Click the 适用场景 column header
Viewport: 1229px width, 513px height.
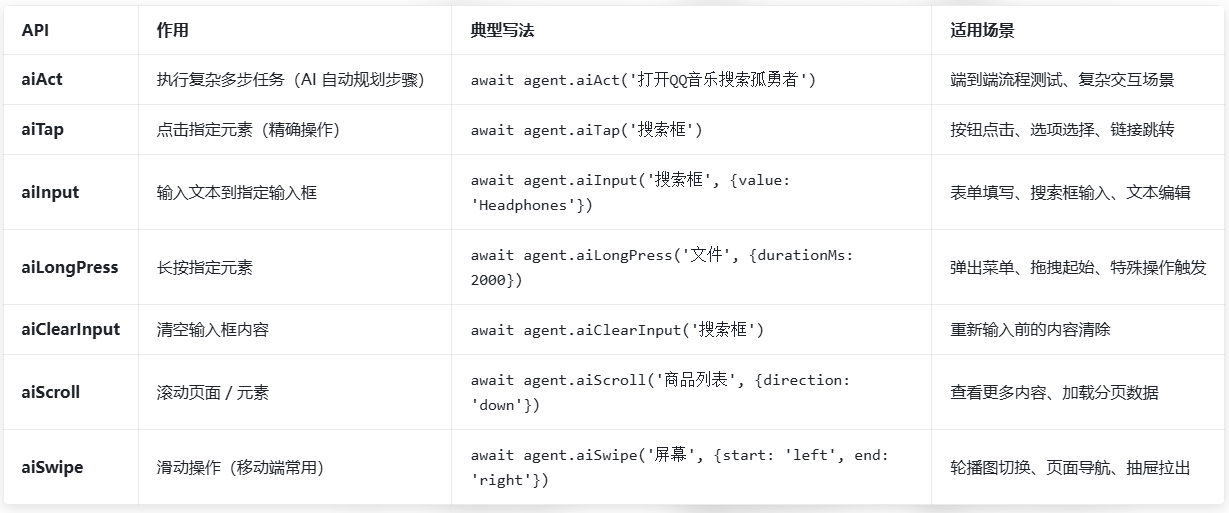[981, 30]
